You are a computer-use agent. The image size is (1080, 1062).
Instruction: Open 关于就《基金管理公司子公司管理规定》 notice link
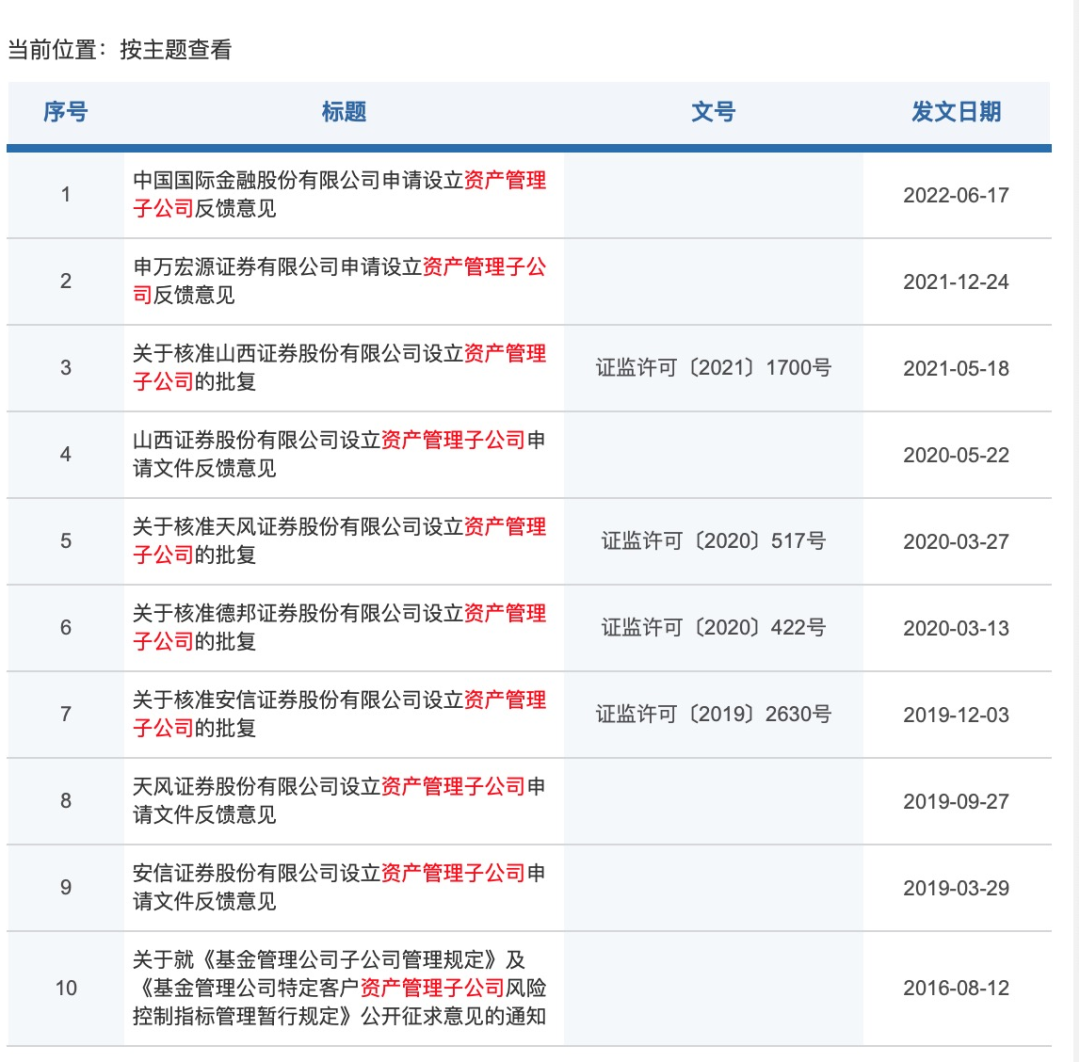click(339, 988)
